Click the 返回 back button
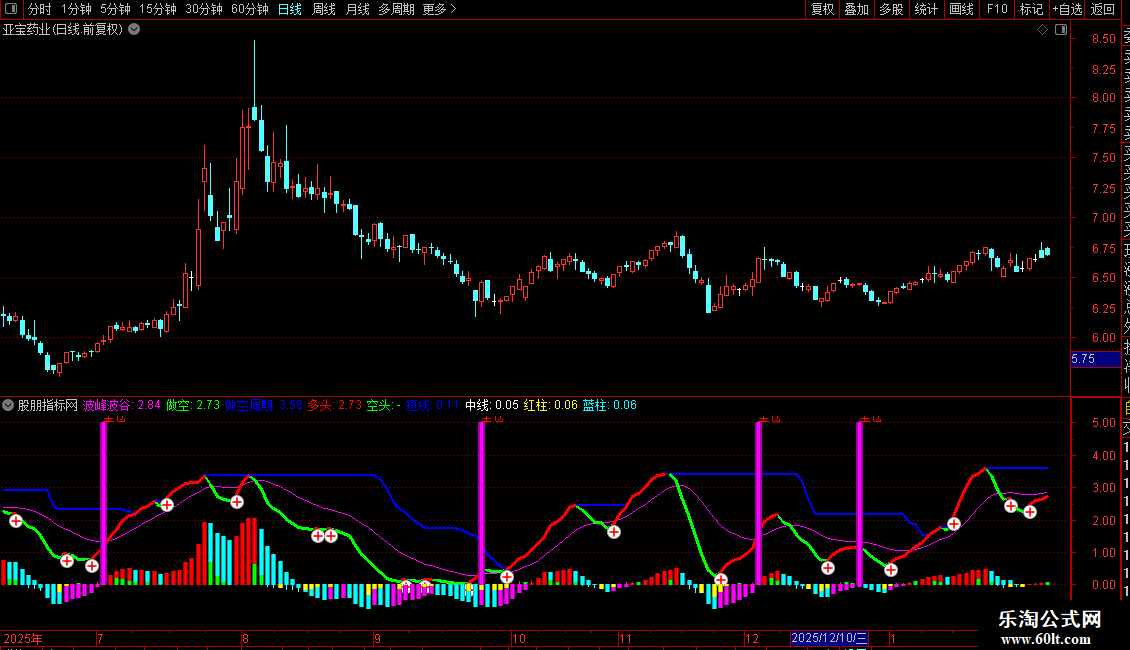 pyautogui.click(x=1103, y=9)
